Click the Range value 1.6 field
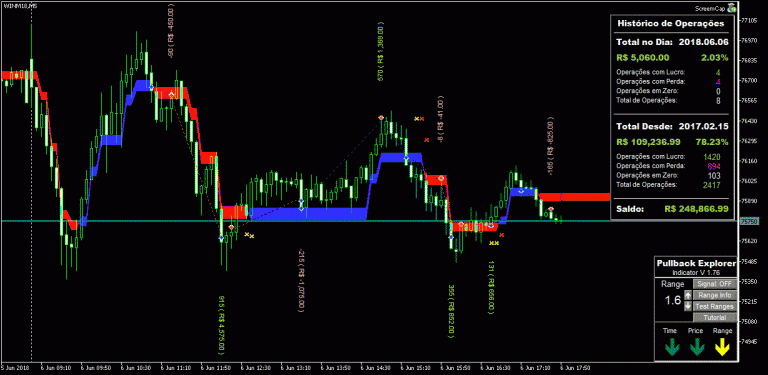 tap(672, 301)
